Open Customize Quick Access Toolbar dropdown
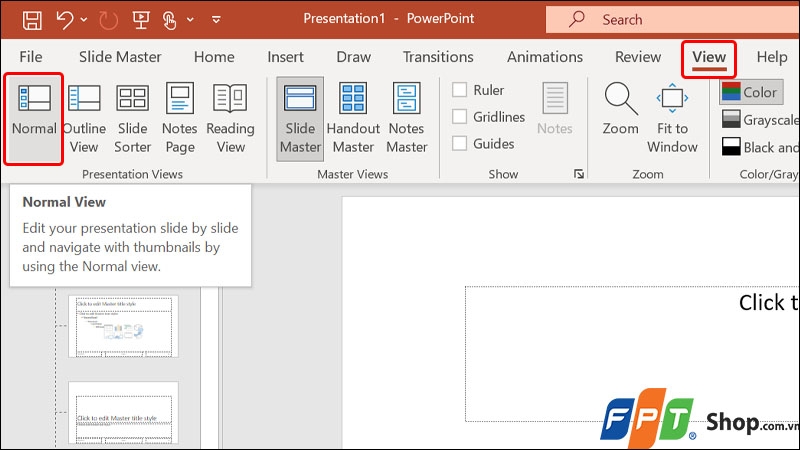 (x=216, y=20)
